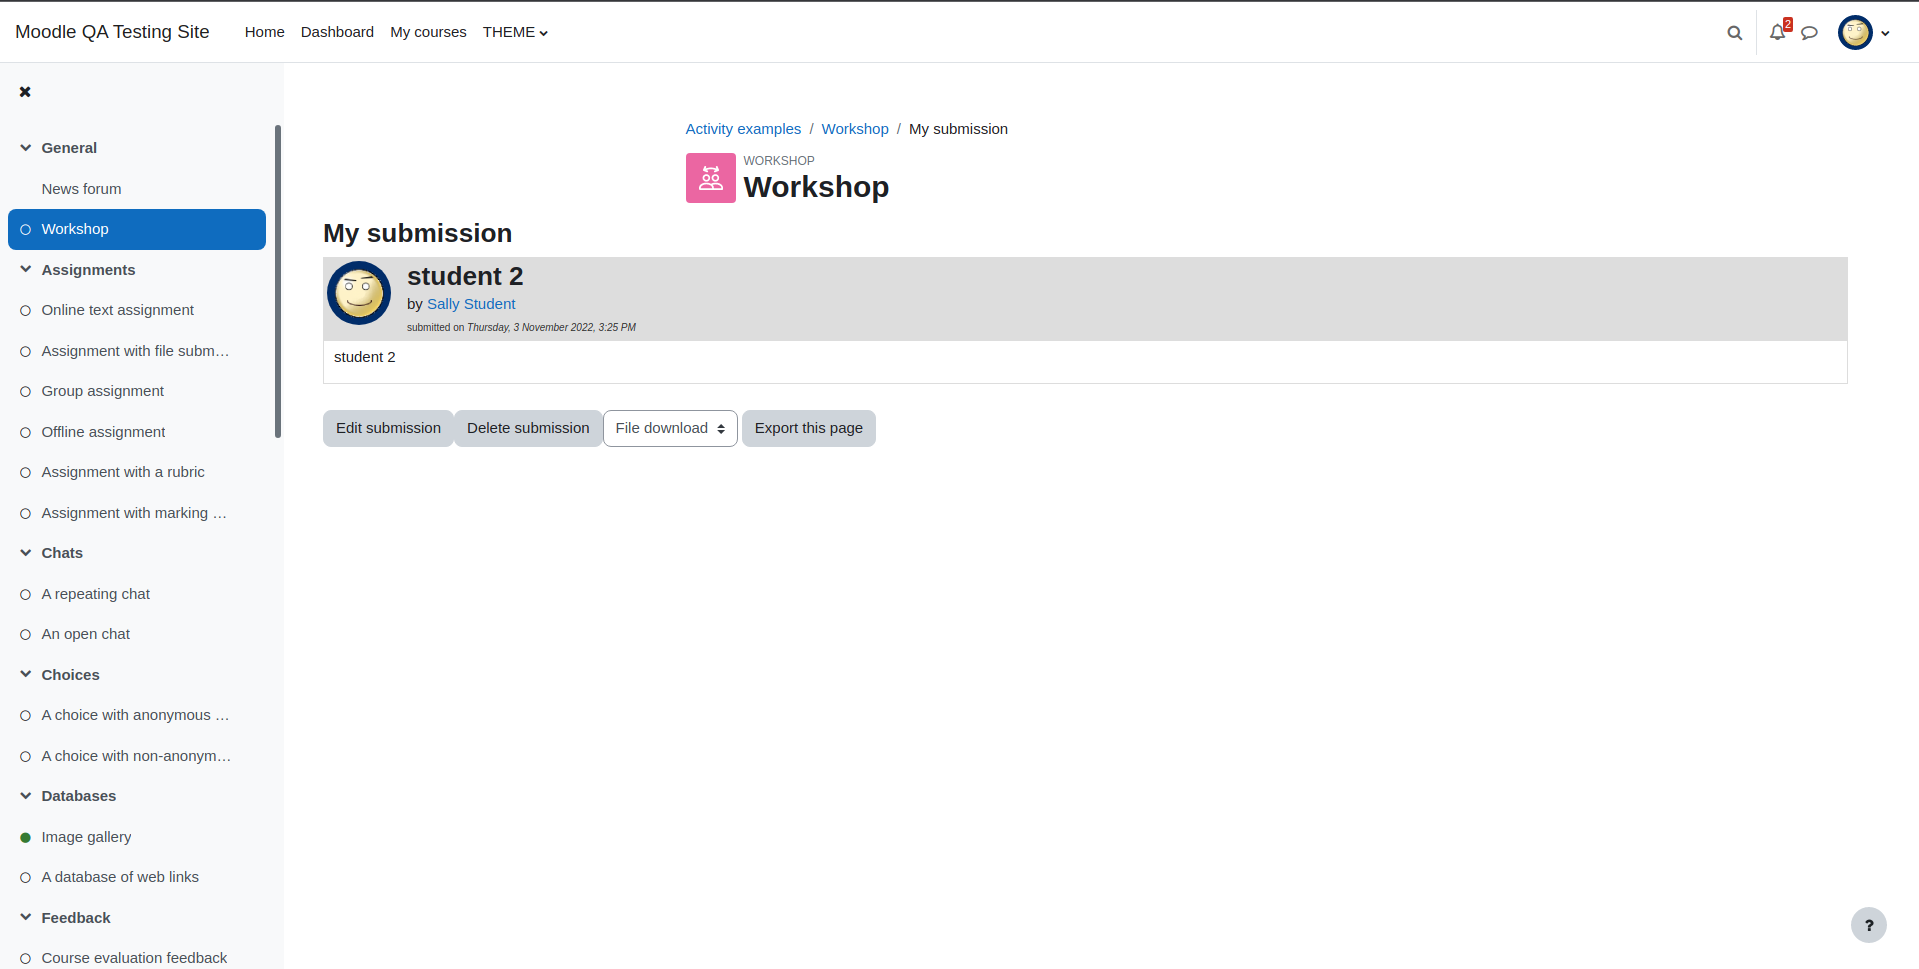Toggle completion circle for Workshop item

pos(26,230)
